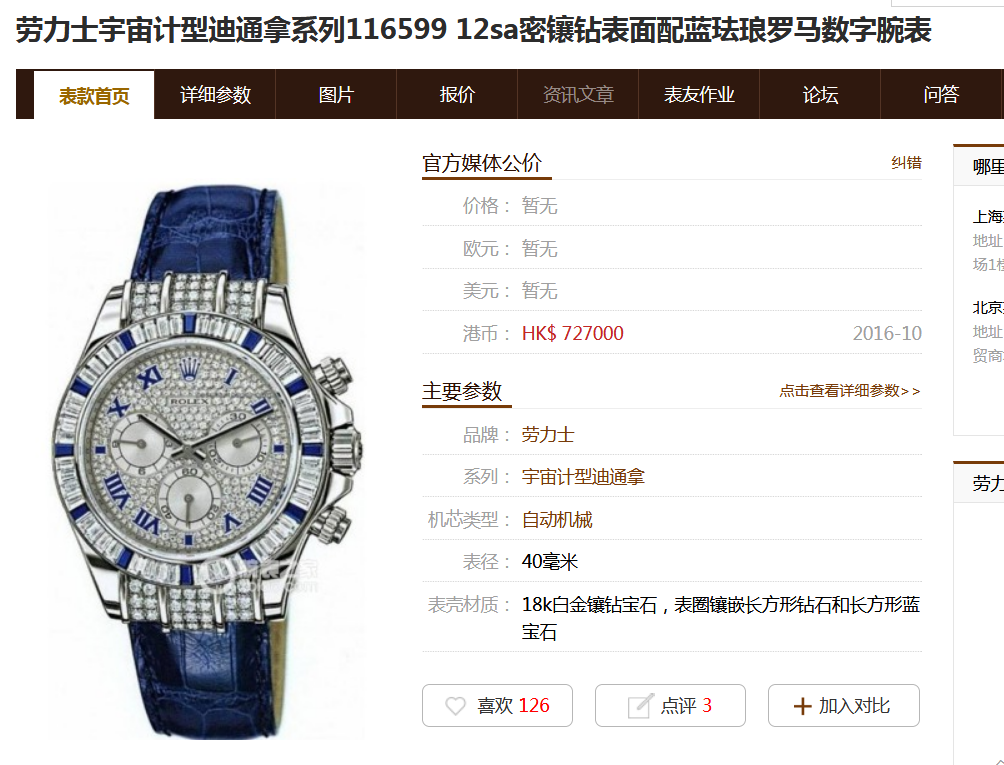Click the 纠错 correction link
This screenshot has width=1004, height=765.
click(x=907, y=163)
